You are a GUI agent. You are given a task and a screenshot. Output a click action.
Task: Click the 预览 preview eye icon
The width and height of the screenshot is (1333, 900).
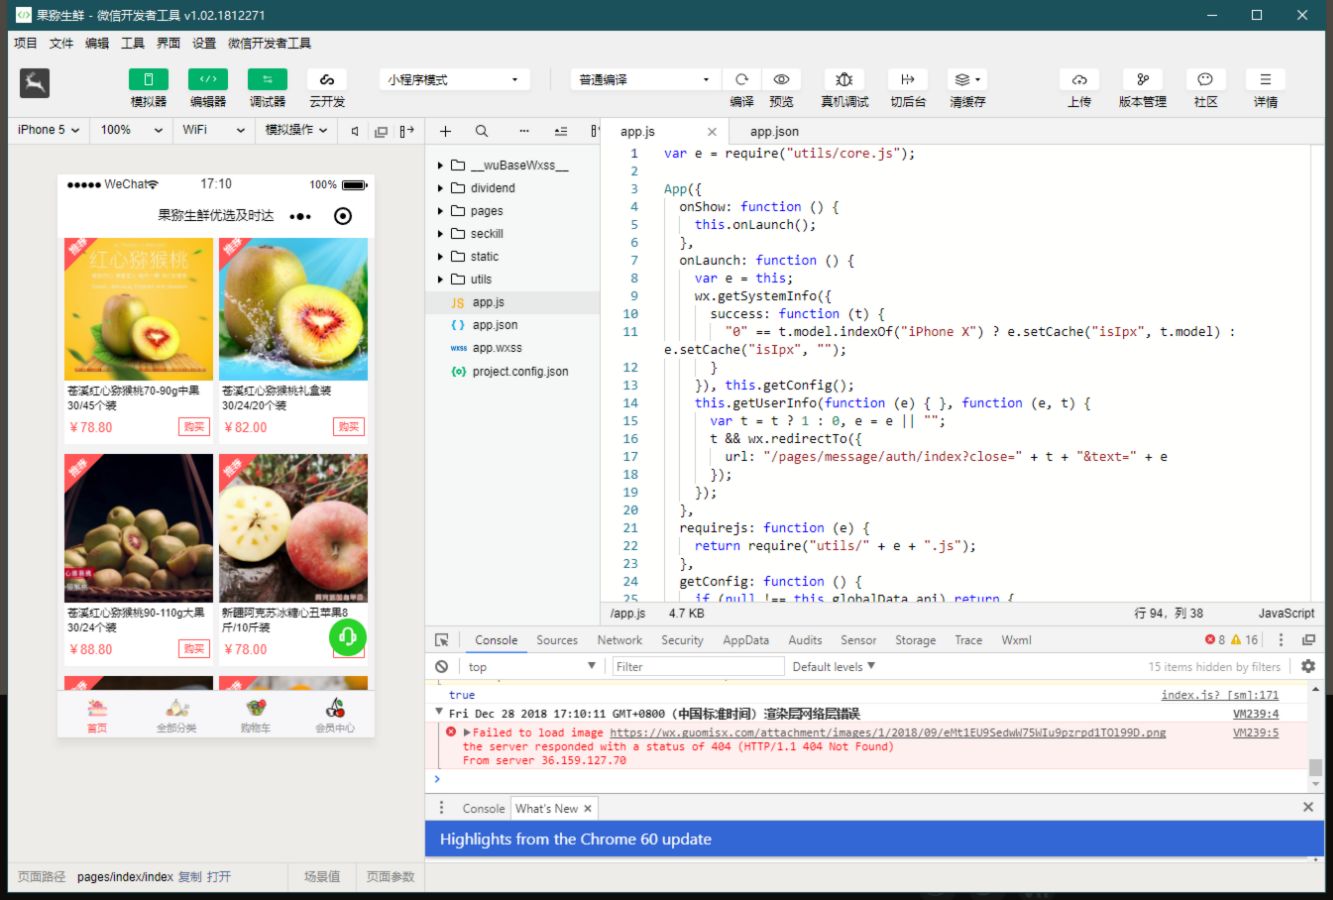click(781, 80)
